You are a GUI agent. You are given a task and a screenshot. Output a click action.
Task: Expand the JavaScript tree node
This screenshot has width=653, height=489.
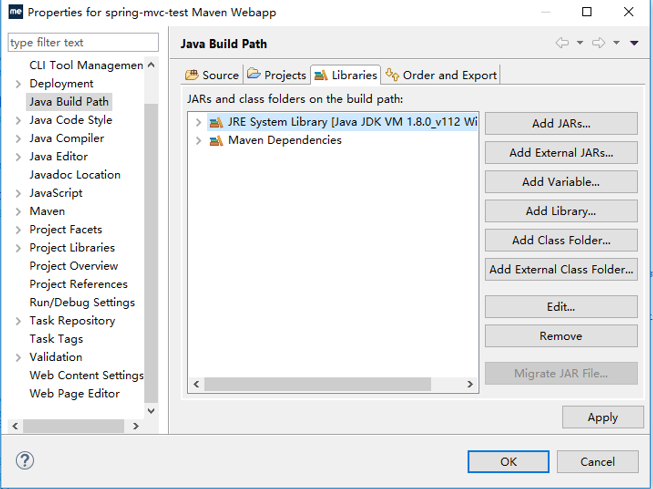[x=18, y=193]
